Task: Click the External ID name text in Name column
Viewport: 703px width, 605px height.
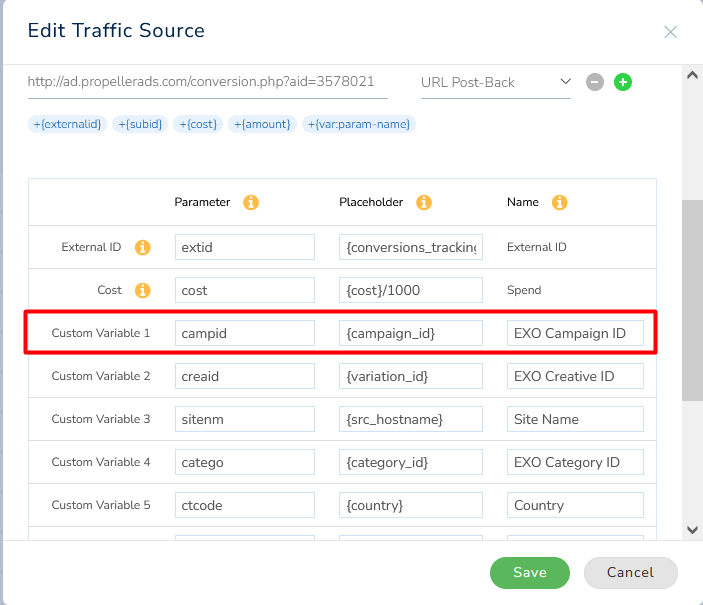Action: (537, 247)
